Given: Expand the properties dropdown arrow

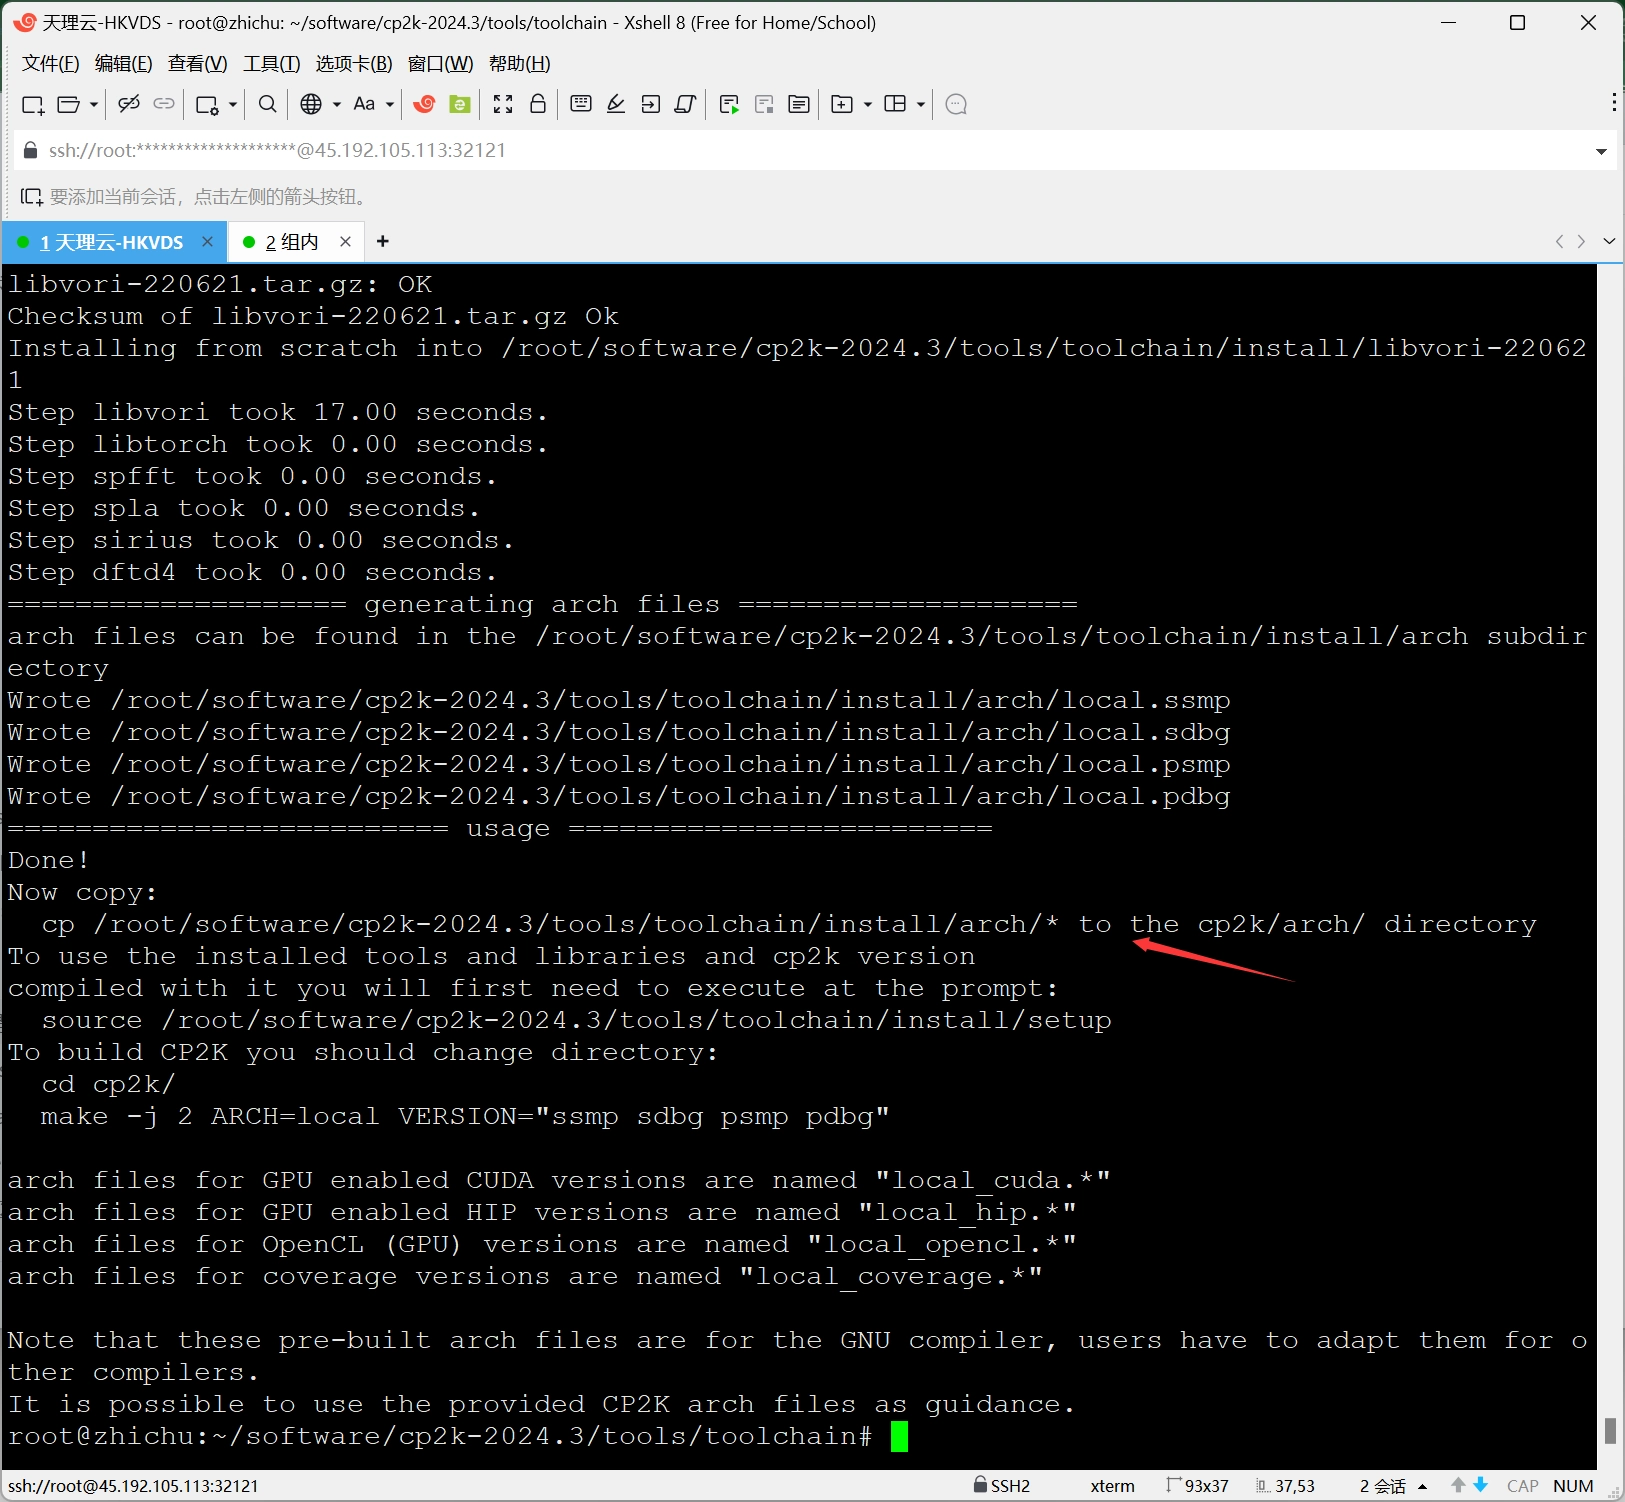Looking at the screenshot, I should point(233,104).
